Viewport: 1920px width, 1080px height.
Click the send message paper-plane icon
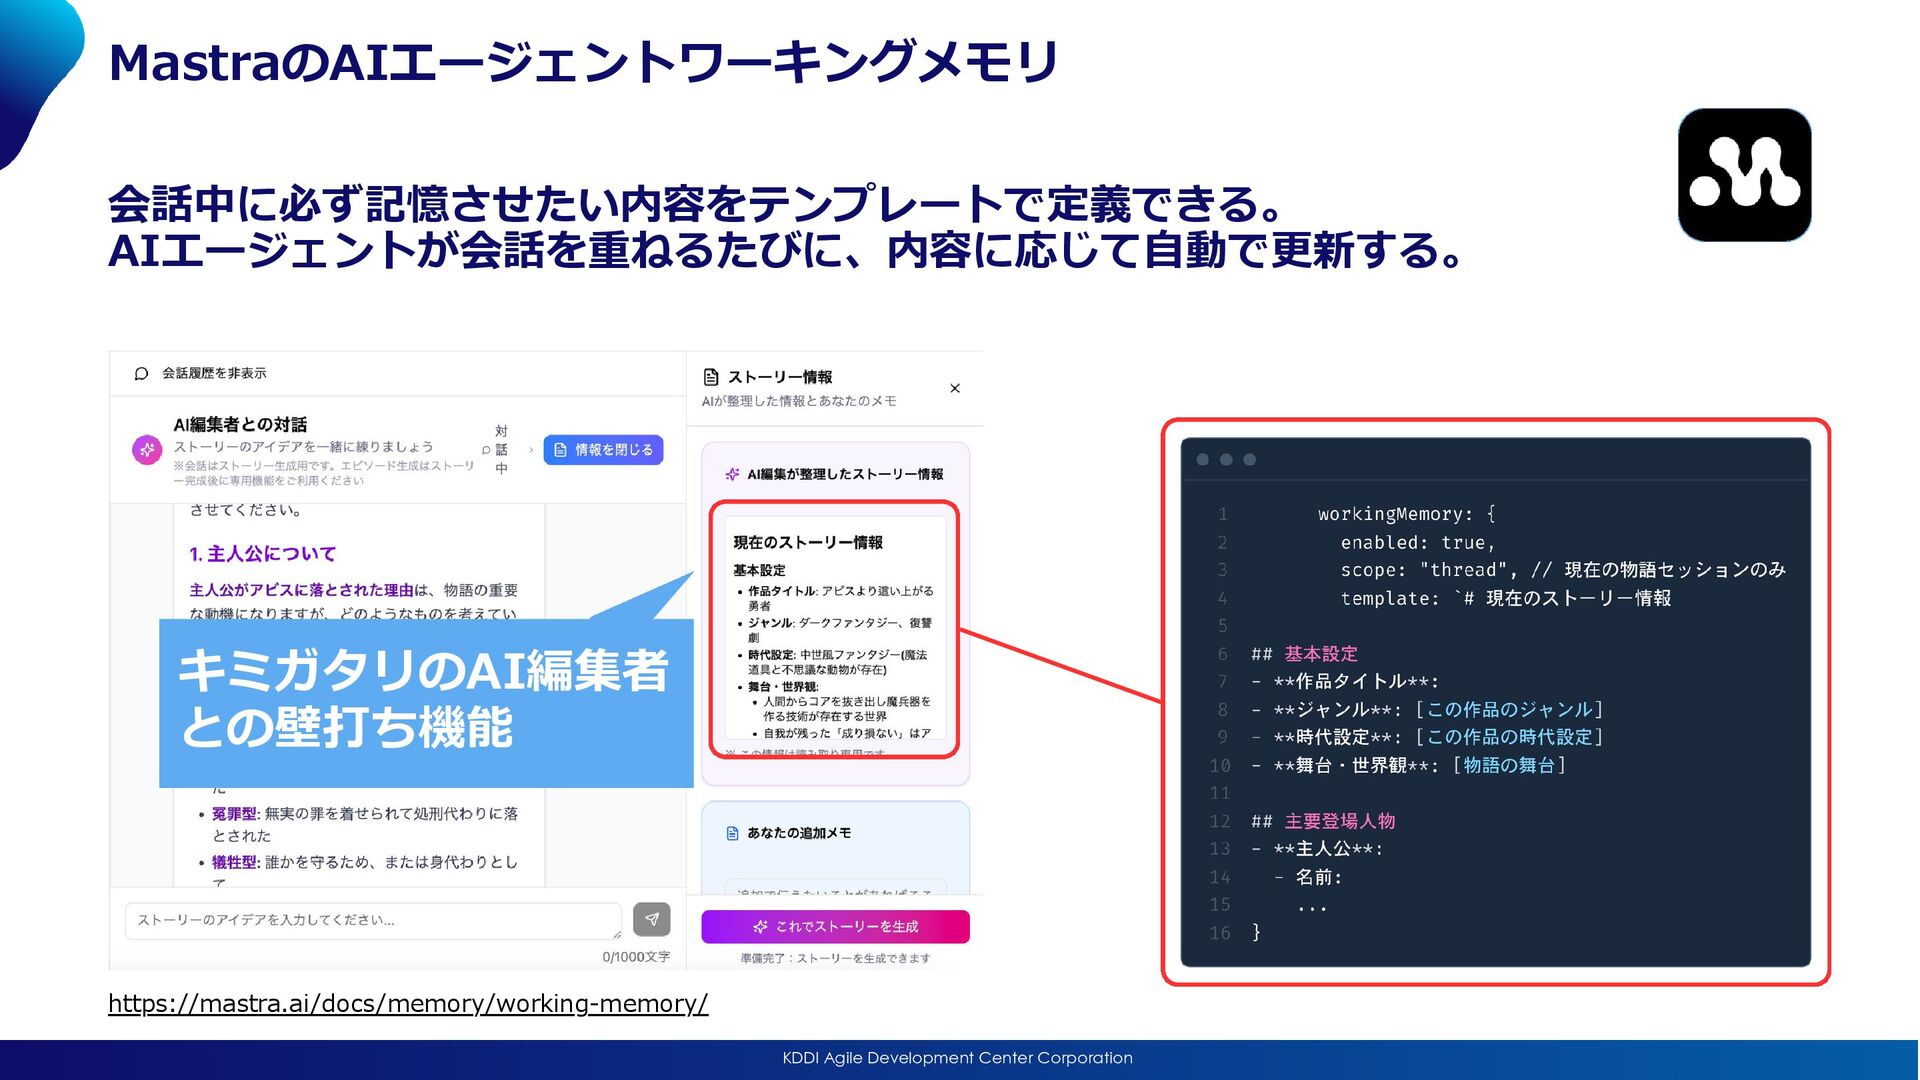click(651, 919)
